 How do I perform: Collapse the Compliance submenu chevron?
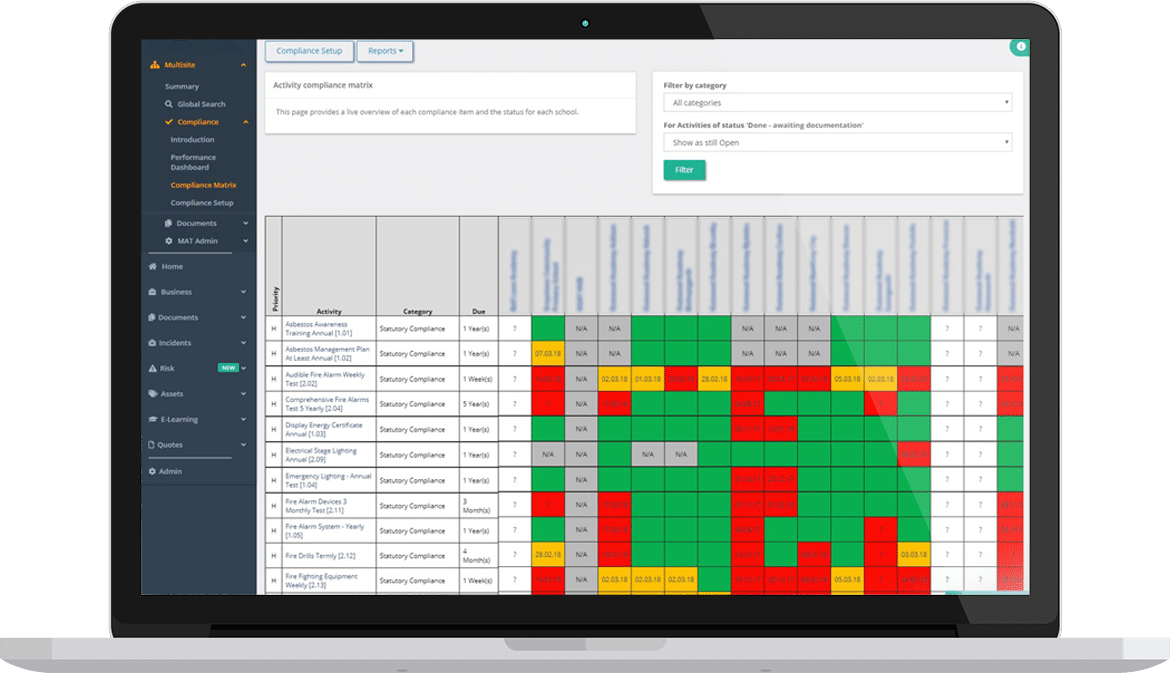pos(243,122)
